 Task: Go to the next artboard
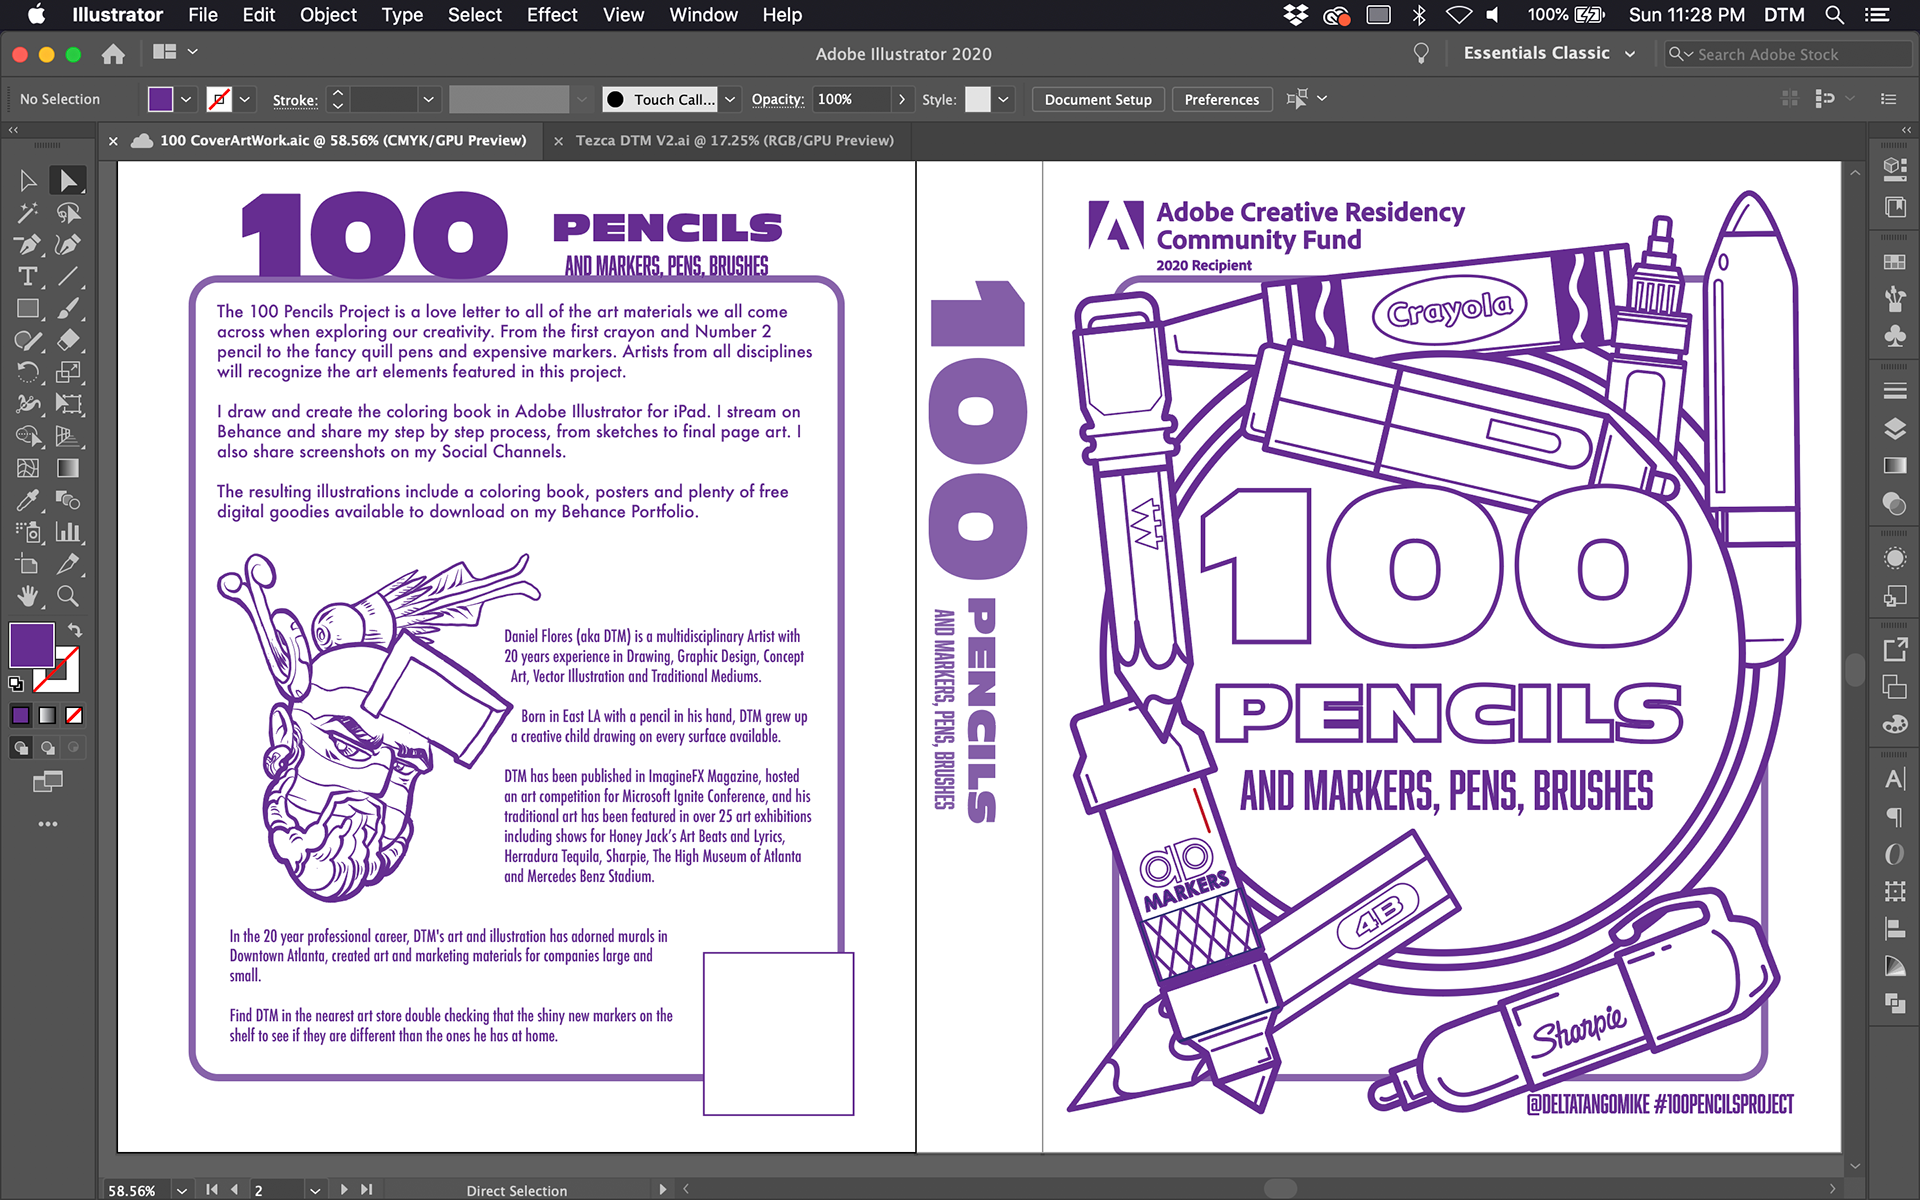point(344,1190)
